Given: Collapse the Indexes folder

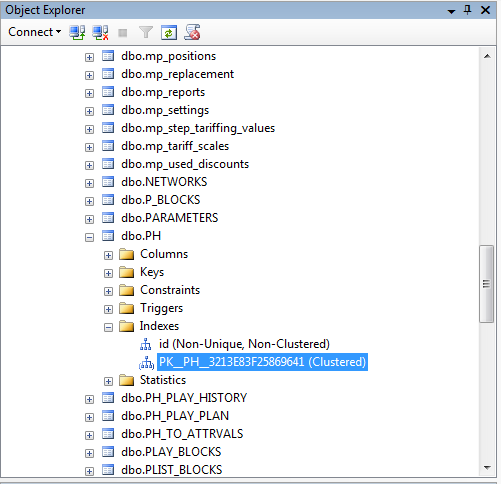Looking at the screenshot, I should 108,327.
